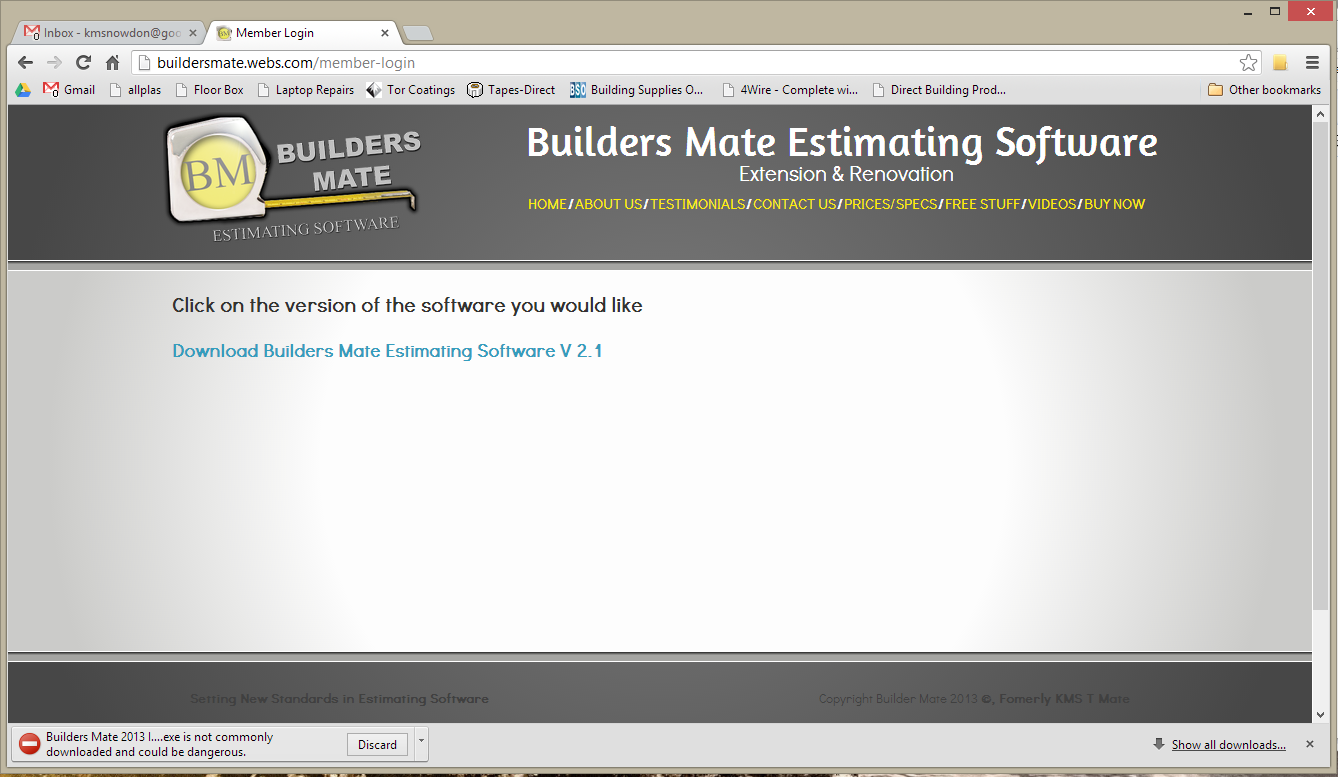1338x777 pixels.
Task: Reload the page with the refresh icon
Action: tap(83, 62)
